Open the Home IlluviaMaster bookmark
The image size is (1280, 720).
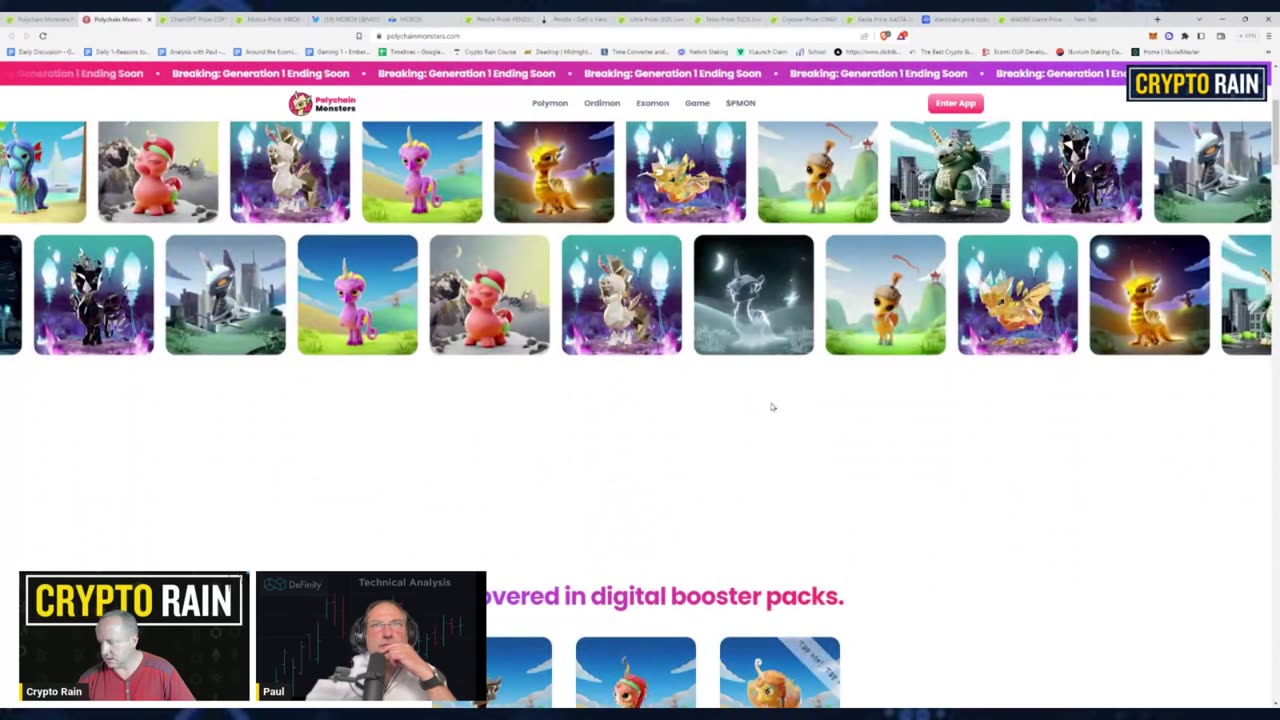coord(1167,52)
